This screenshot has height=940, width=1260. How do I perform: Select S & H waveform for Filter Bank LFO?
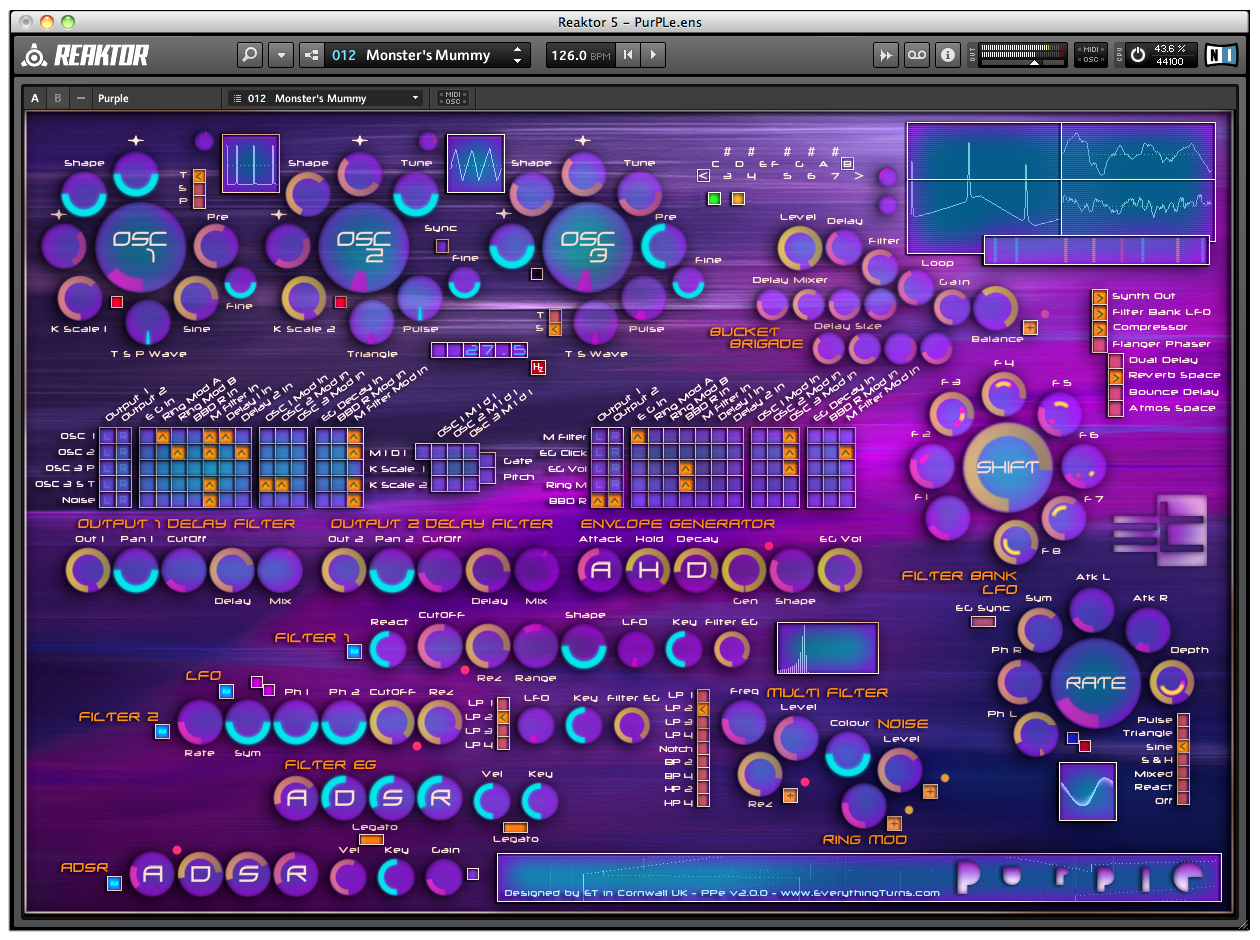click(1183, 760)
